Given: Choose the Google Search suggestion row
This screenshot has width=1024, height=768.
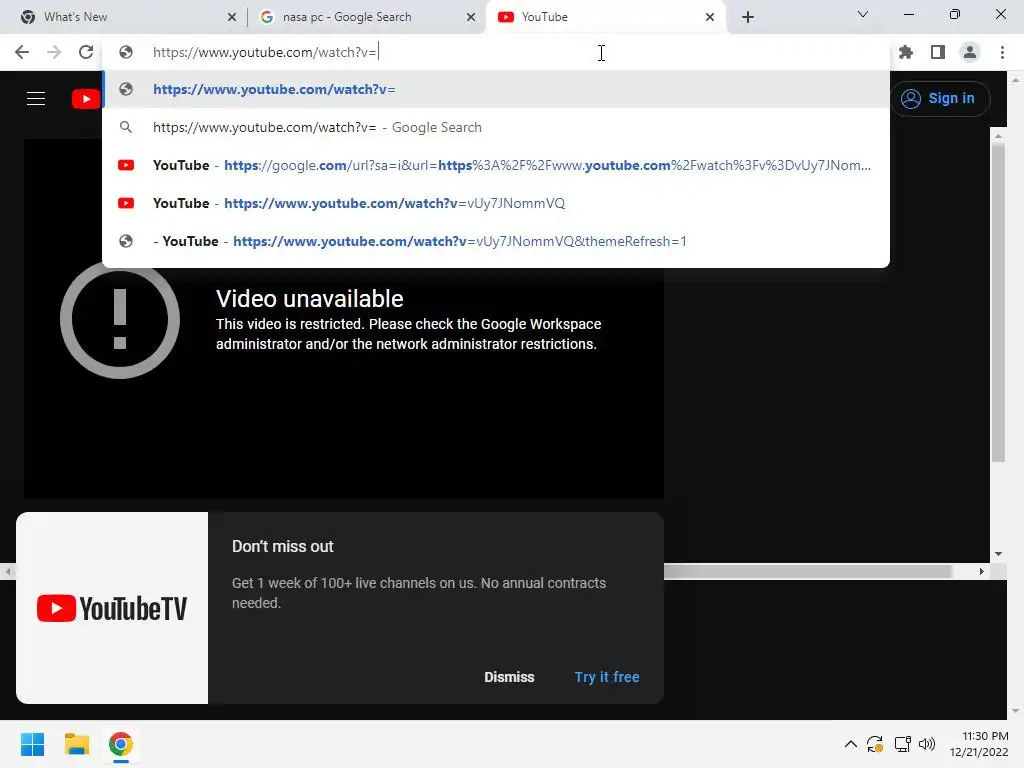Looking at the screenshot, I should 496,127.
